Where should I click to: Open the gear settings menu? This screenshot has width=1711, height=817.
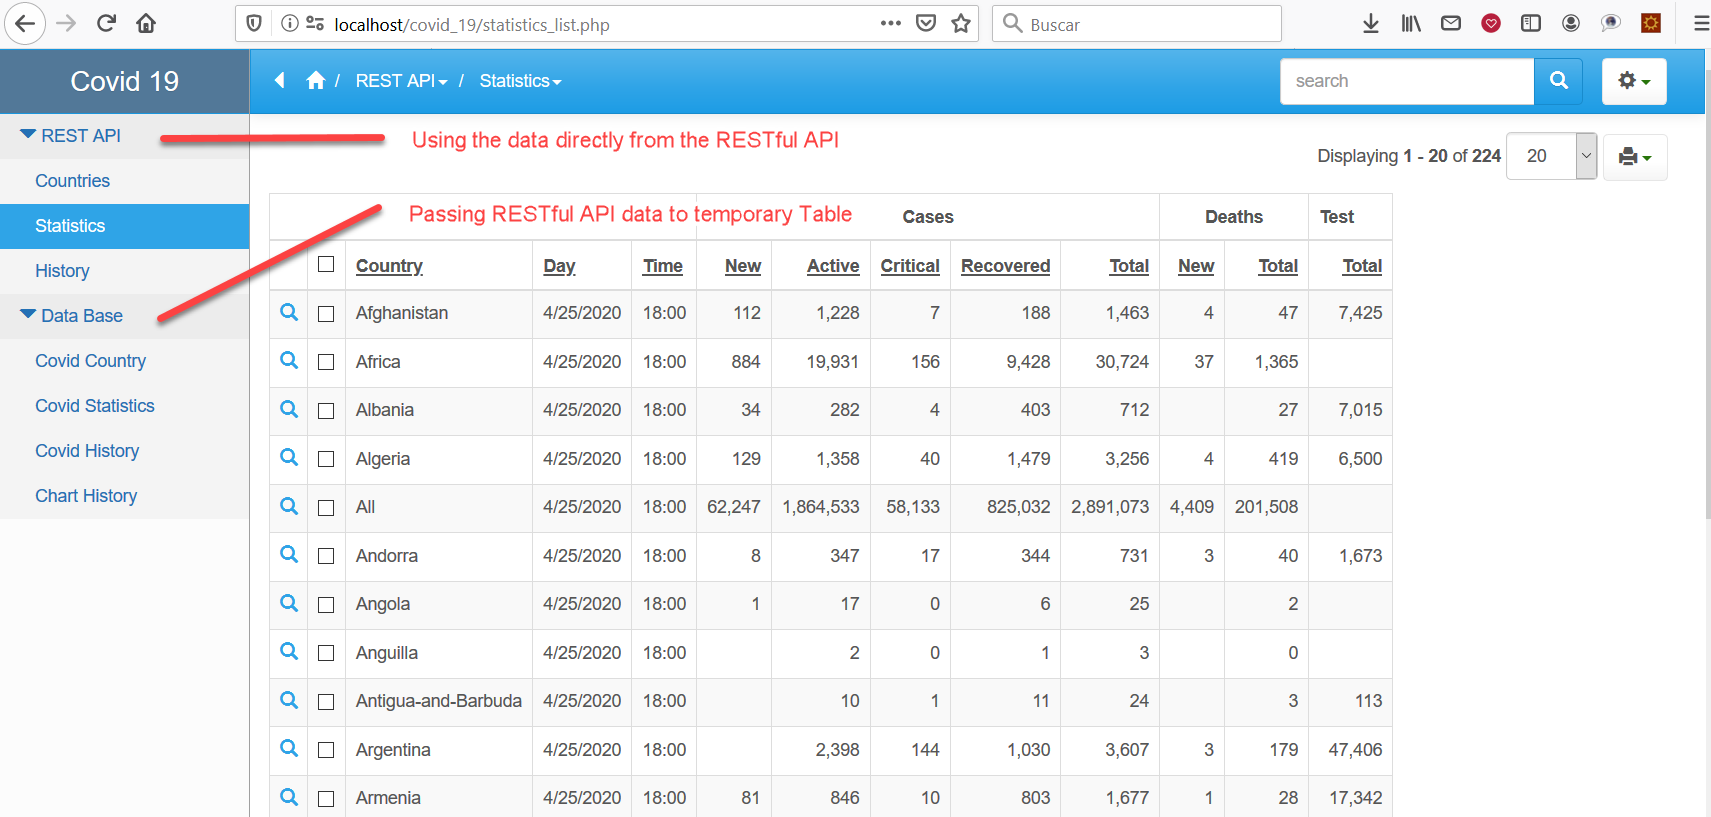[x=1633, y=81]
